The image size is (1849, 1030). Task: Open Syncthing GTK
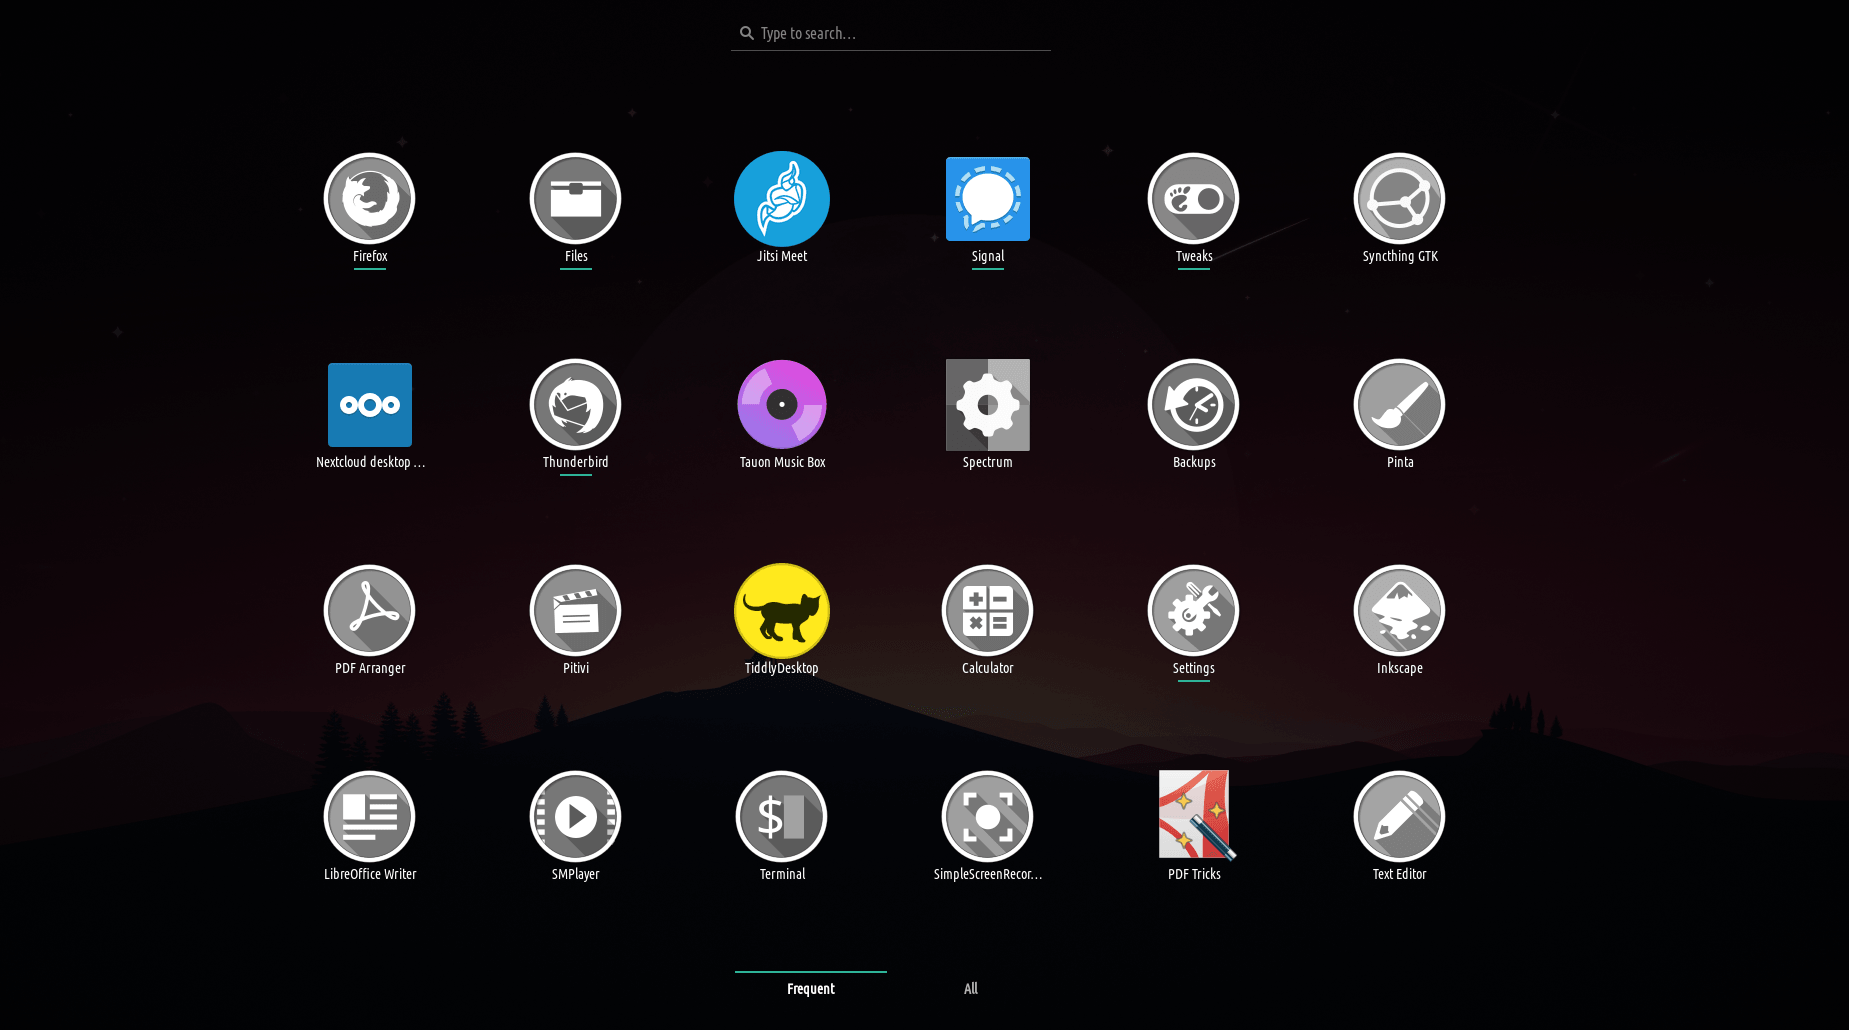pos(1399,199)
